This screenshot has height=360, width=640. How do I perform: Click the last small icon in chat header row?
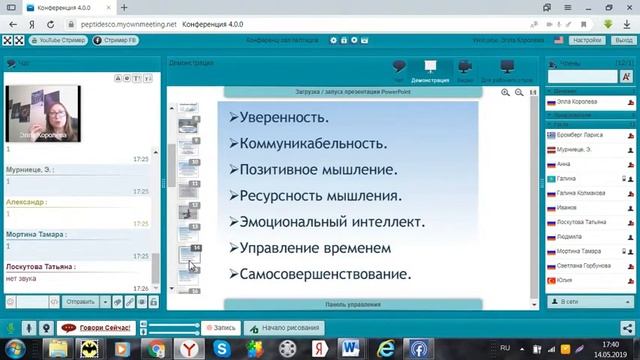(x=148, y=78)
